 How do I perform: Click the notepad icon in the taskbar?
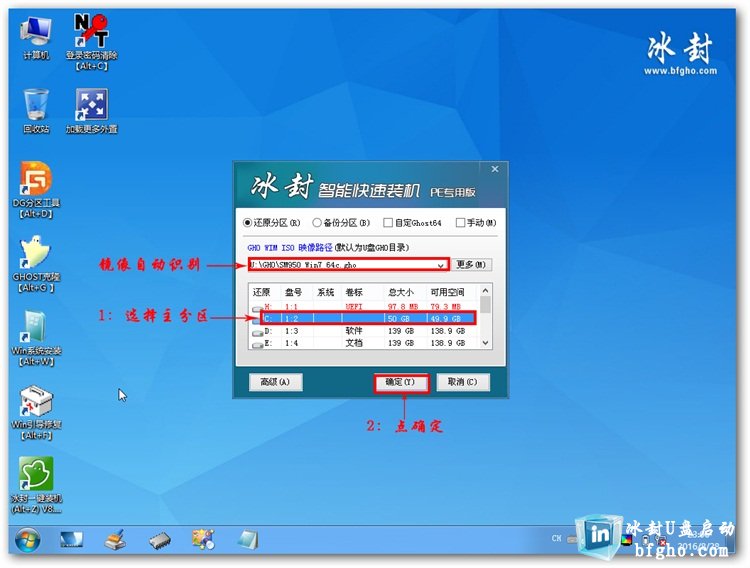[248, 540]
